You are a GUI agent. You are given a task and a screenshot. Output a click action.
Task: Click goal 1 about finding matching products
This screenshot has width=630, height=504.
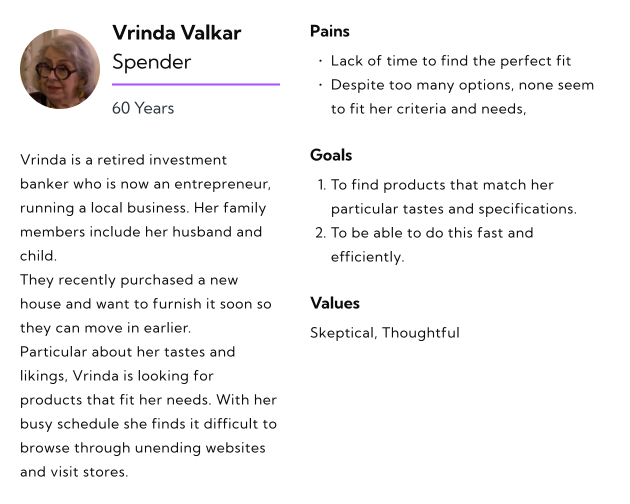coord(454,197)
